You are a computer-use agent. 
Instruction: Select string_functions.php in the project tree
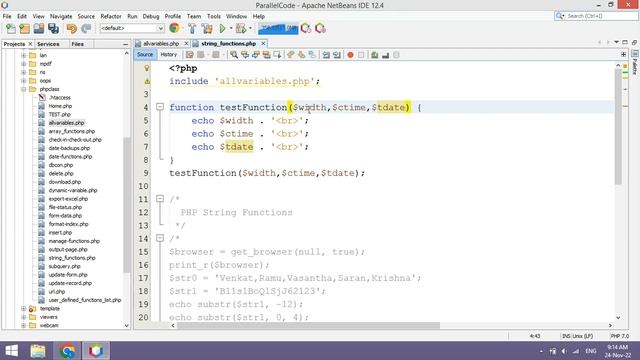pyautogui.click(x=72, y=258)
